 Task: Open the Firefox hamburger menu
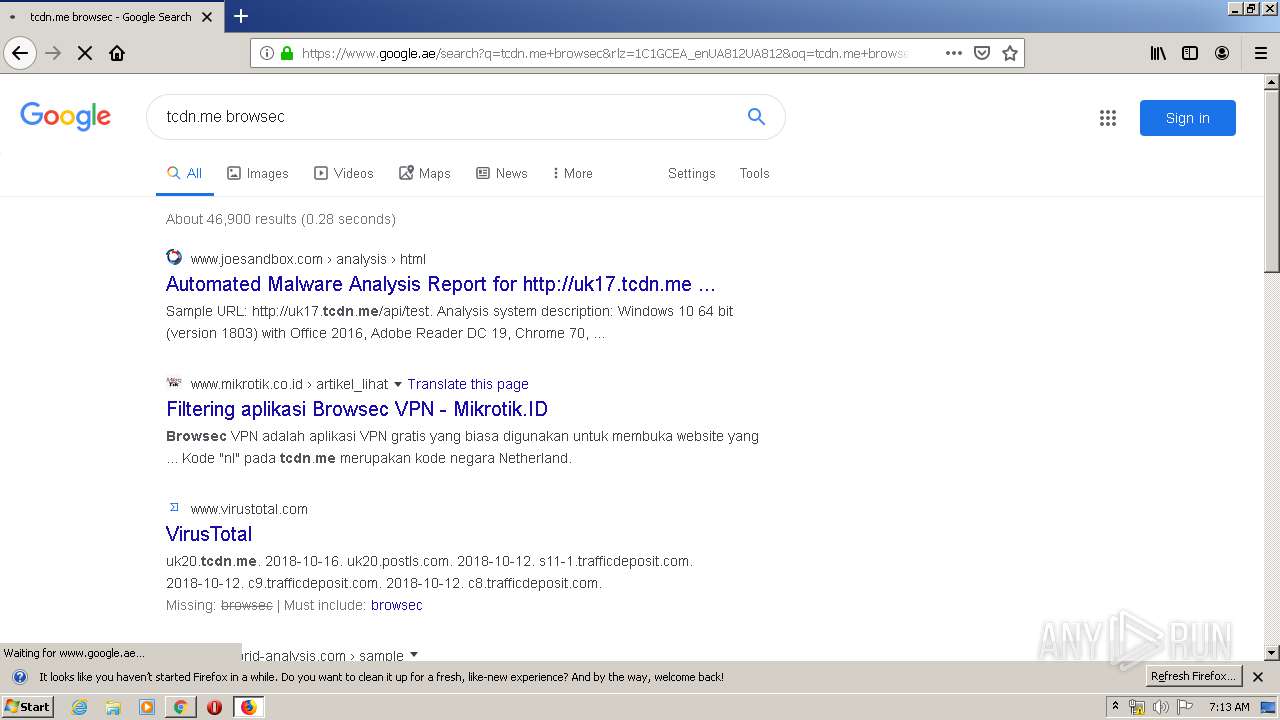[x=1261, y=53]
